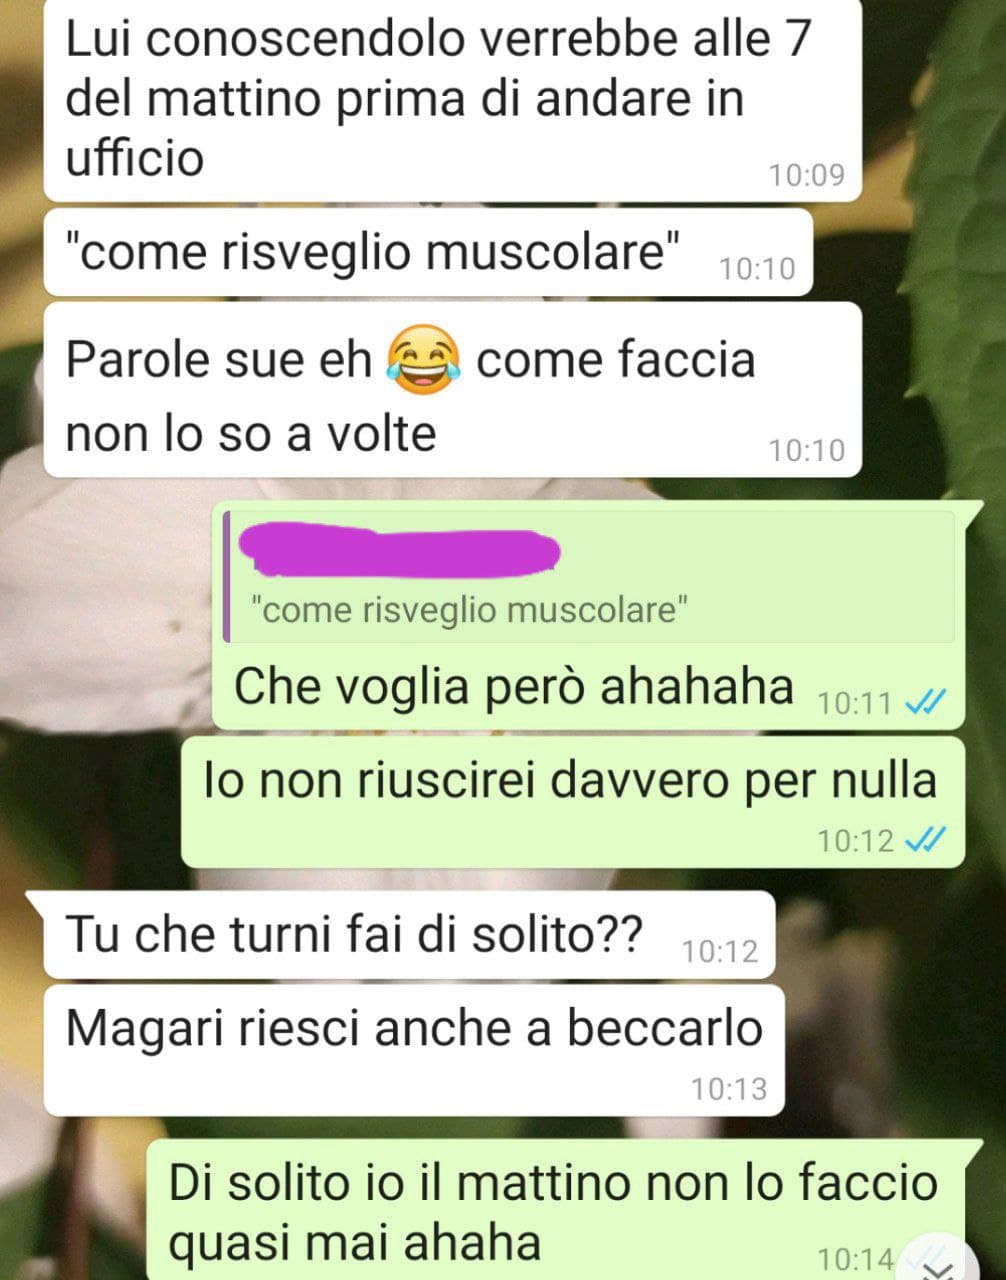Open quoted reply "come risveglio muscolare"
1006x1280 pixels.
590,577
